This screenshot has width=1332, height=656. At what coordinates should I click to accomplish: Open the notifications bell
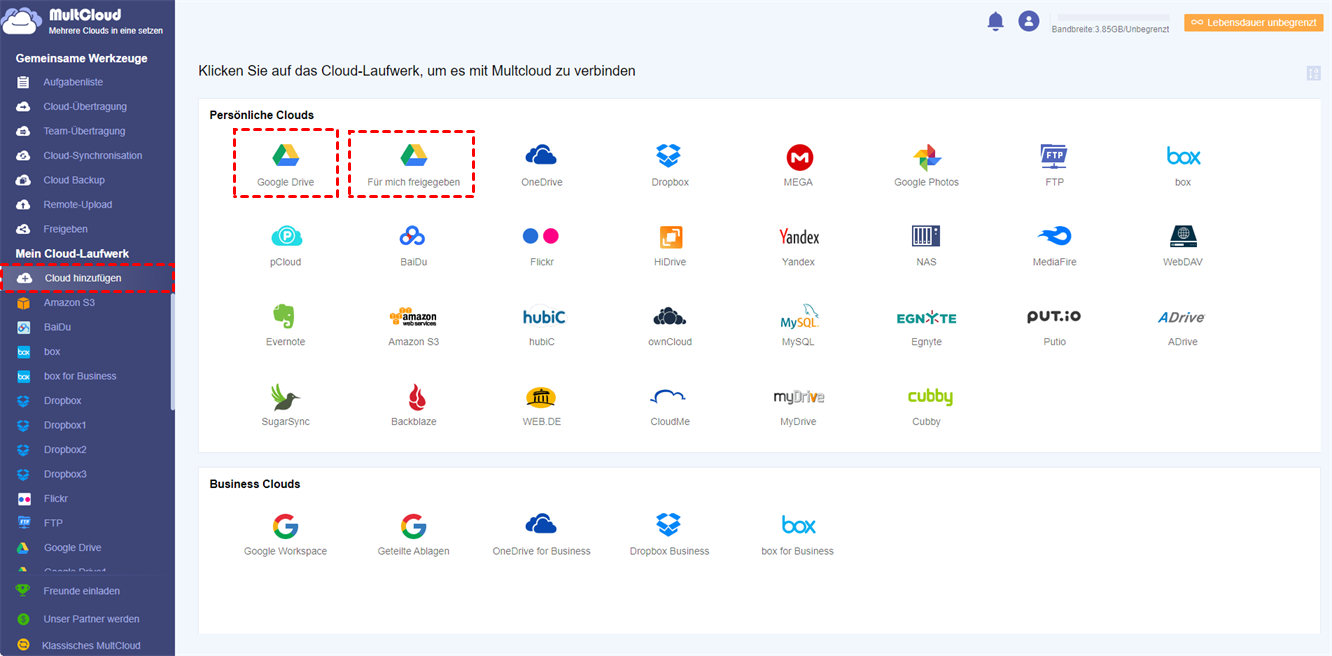click(x=995, y=21)
